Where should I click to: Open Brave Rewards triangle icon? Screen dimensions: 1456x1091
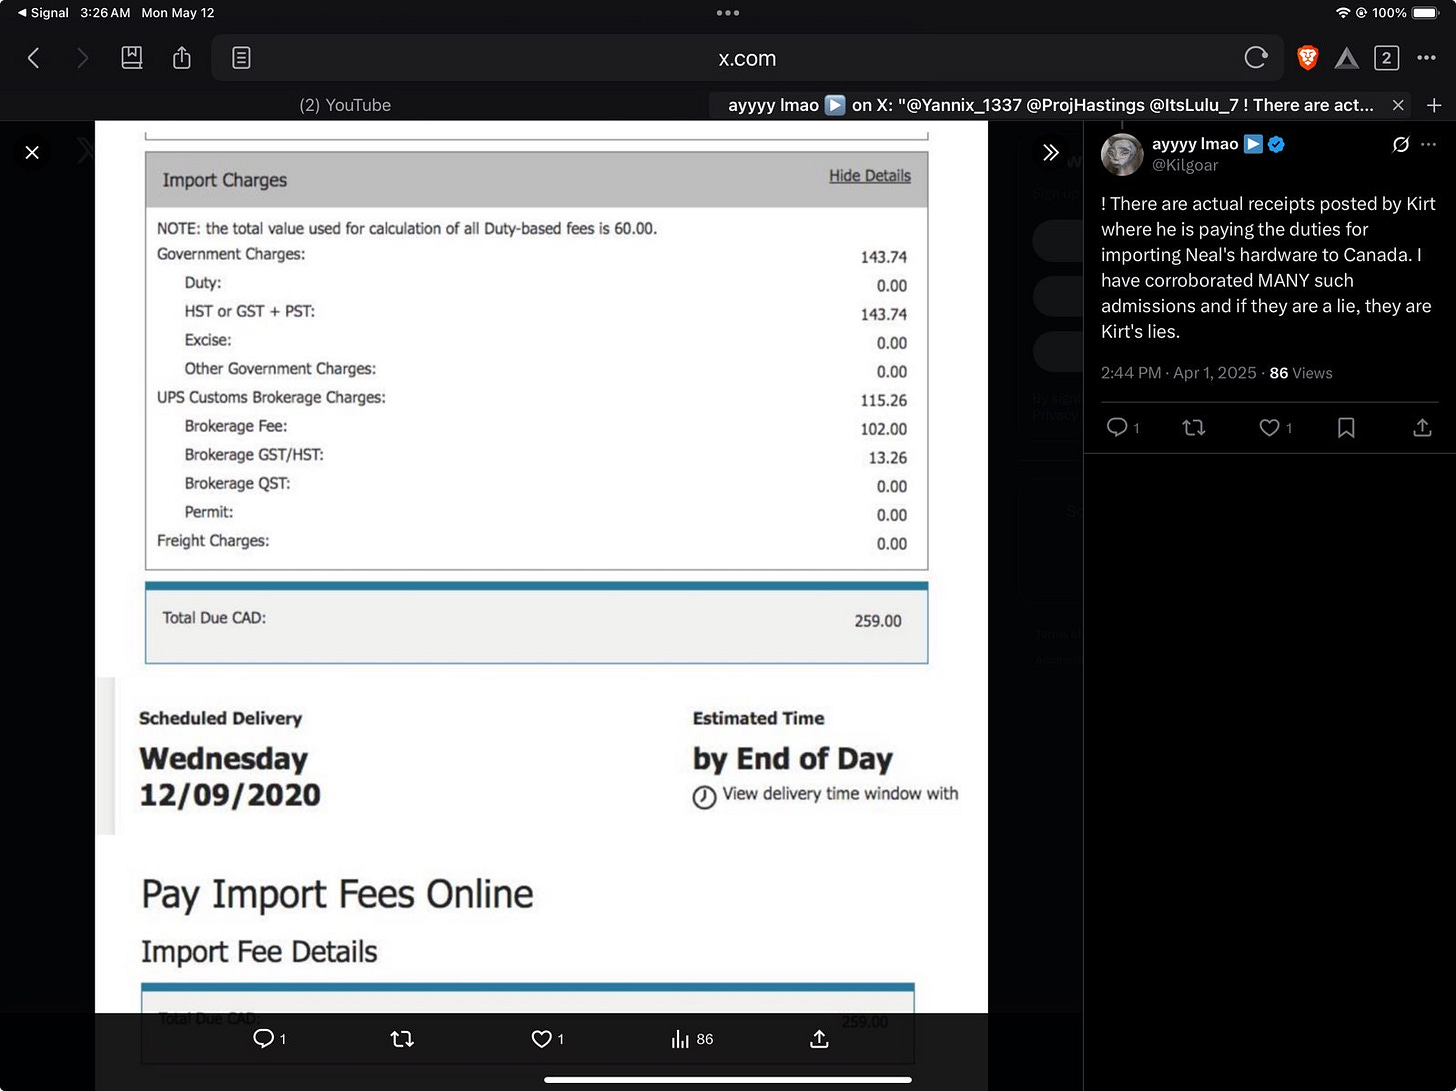pos(1347,59)
